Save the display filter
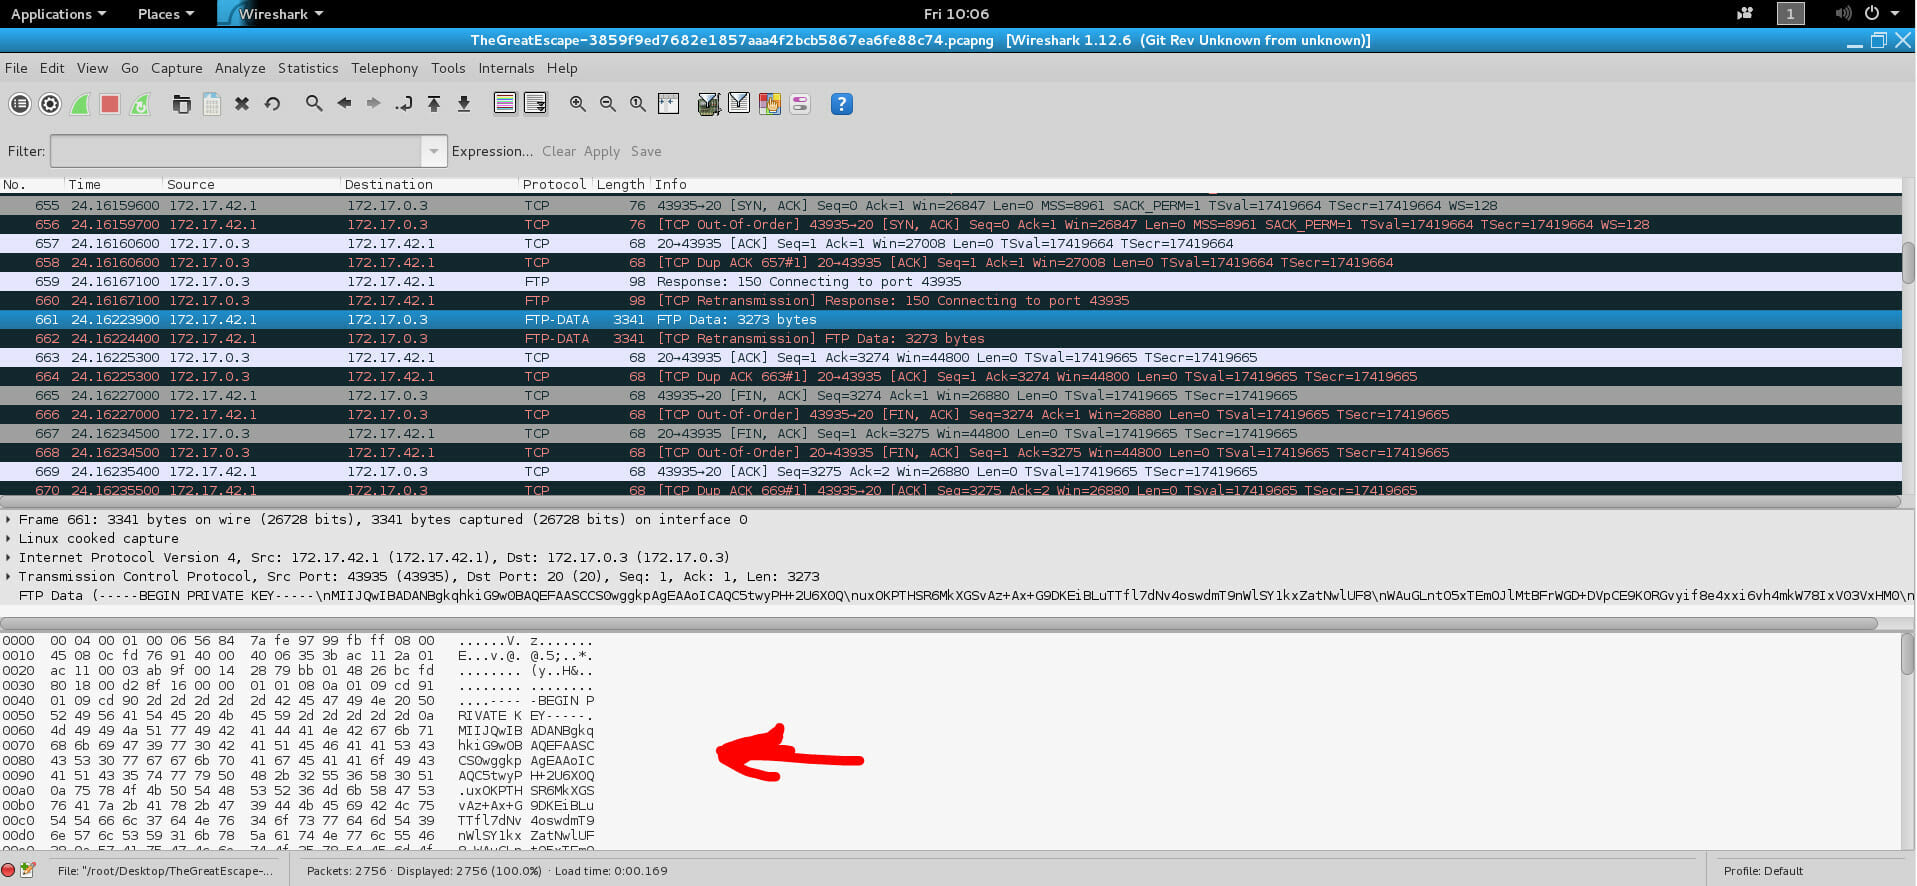This screenshot has width=1917, height=886. tap(646, 151)
